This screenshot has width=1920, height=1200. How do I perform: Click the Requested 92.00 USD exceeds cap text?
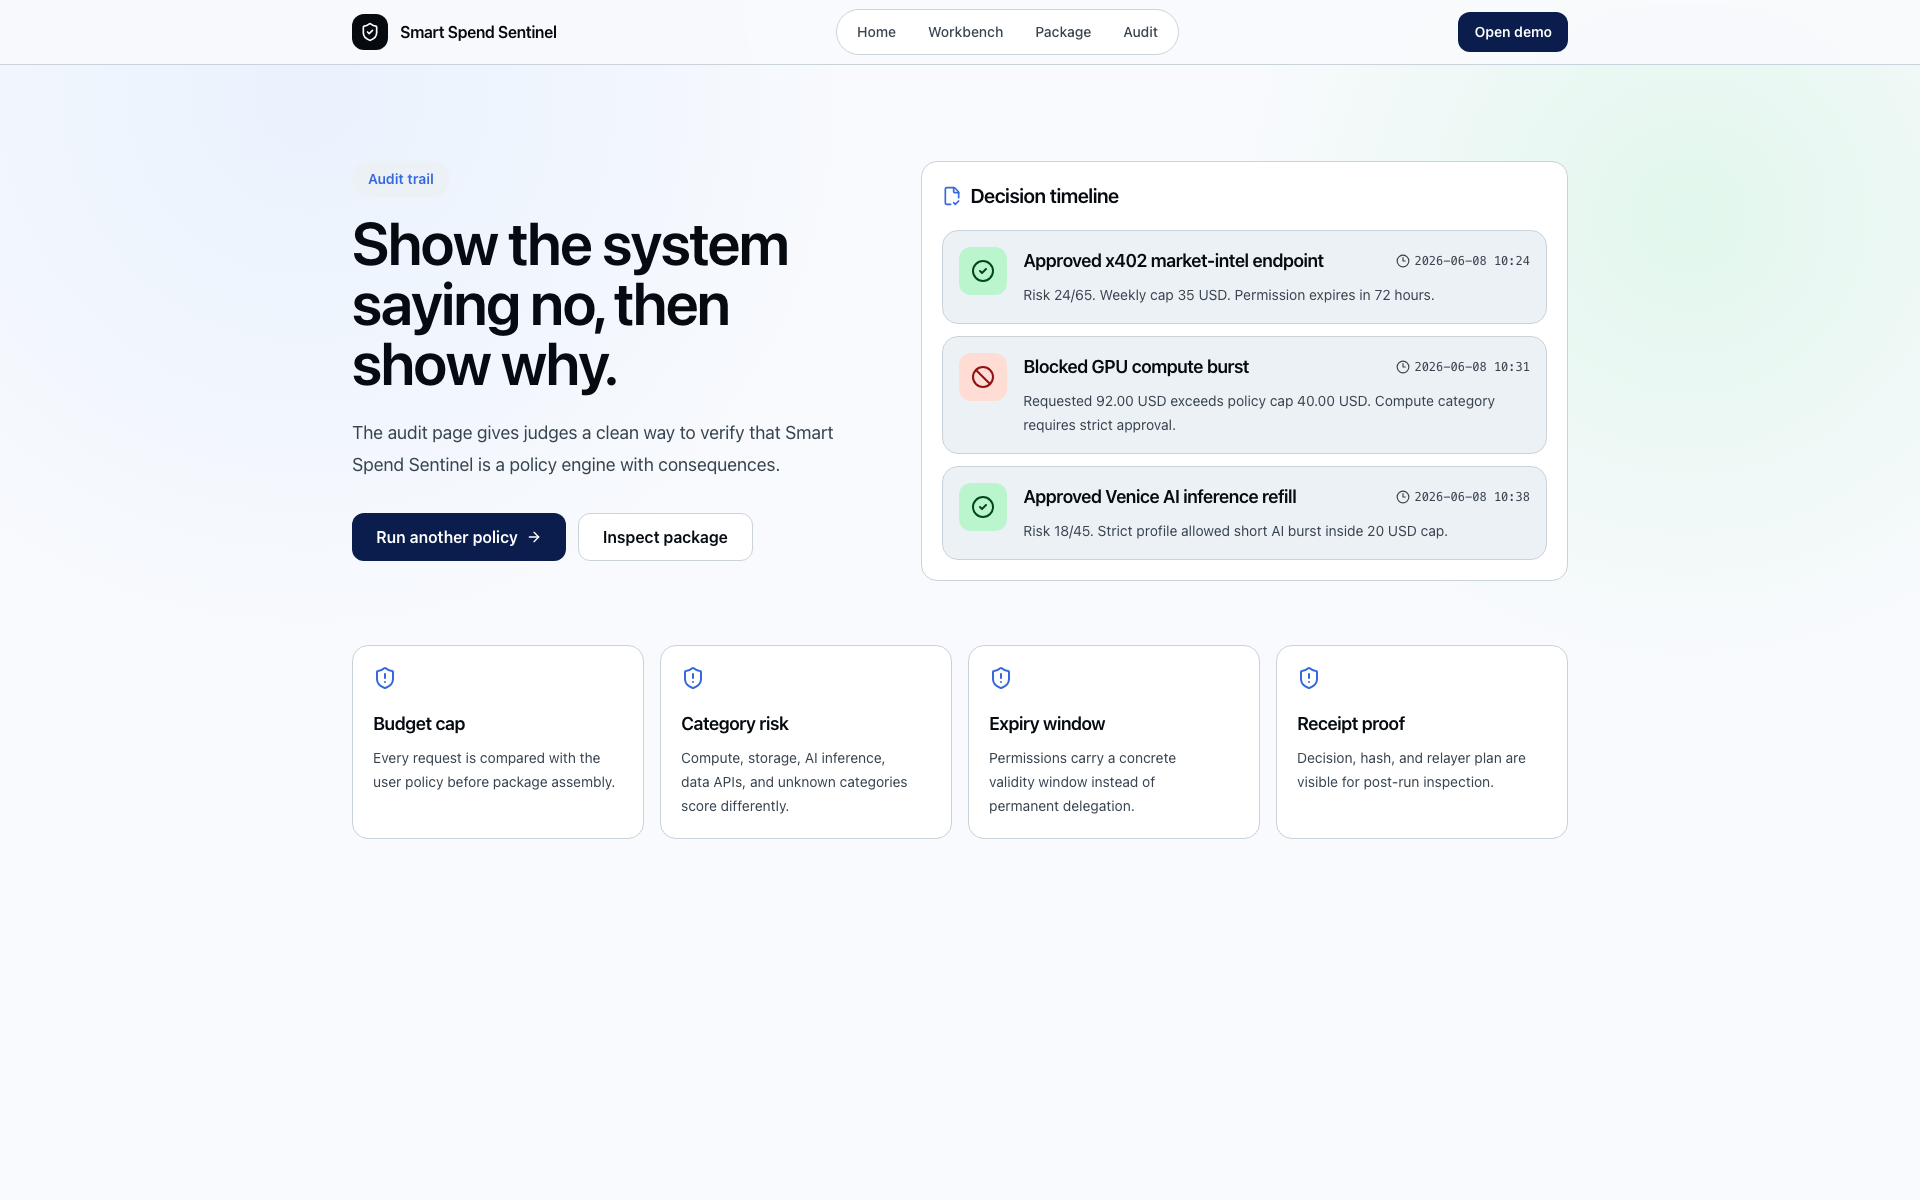[x=1259, y=413]
